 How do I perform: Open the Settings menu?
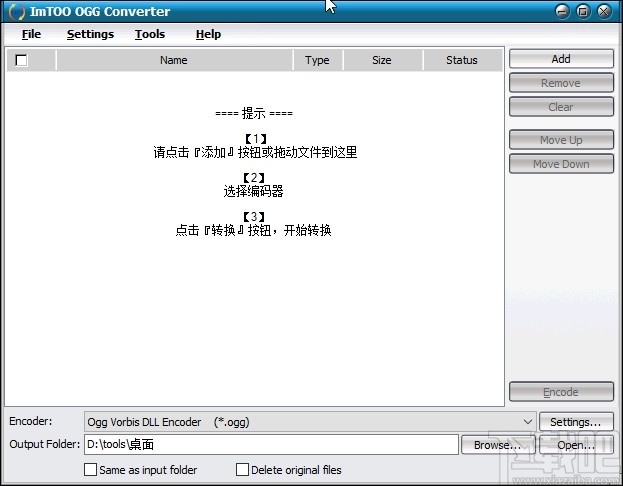pyautogui.click(x=90, y=34)
